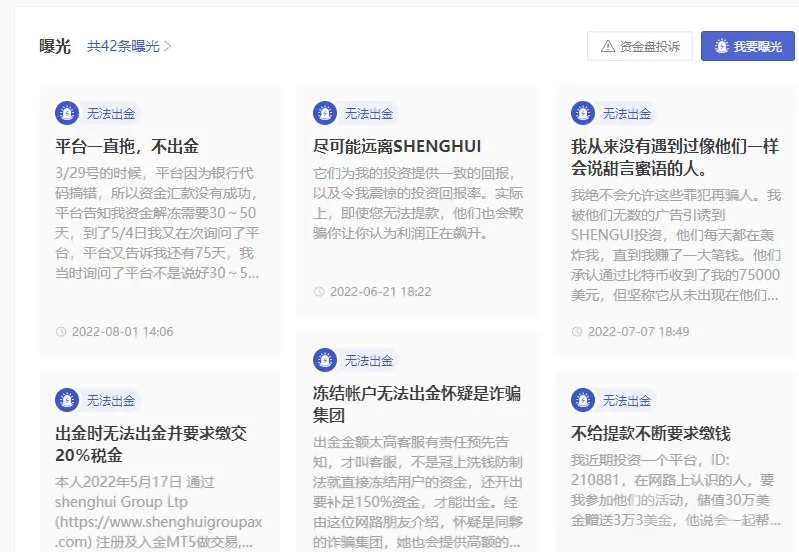Click alarm icon on 尽可能远离SHENGHUI card
Viewport: 799px width, 552px height.
point(325,113)
